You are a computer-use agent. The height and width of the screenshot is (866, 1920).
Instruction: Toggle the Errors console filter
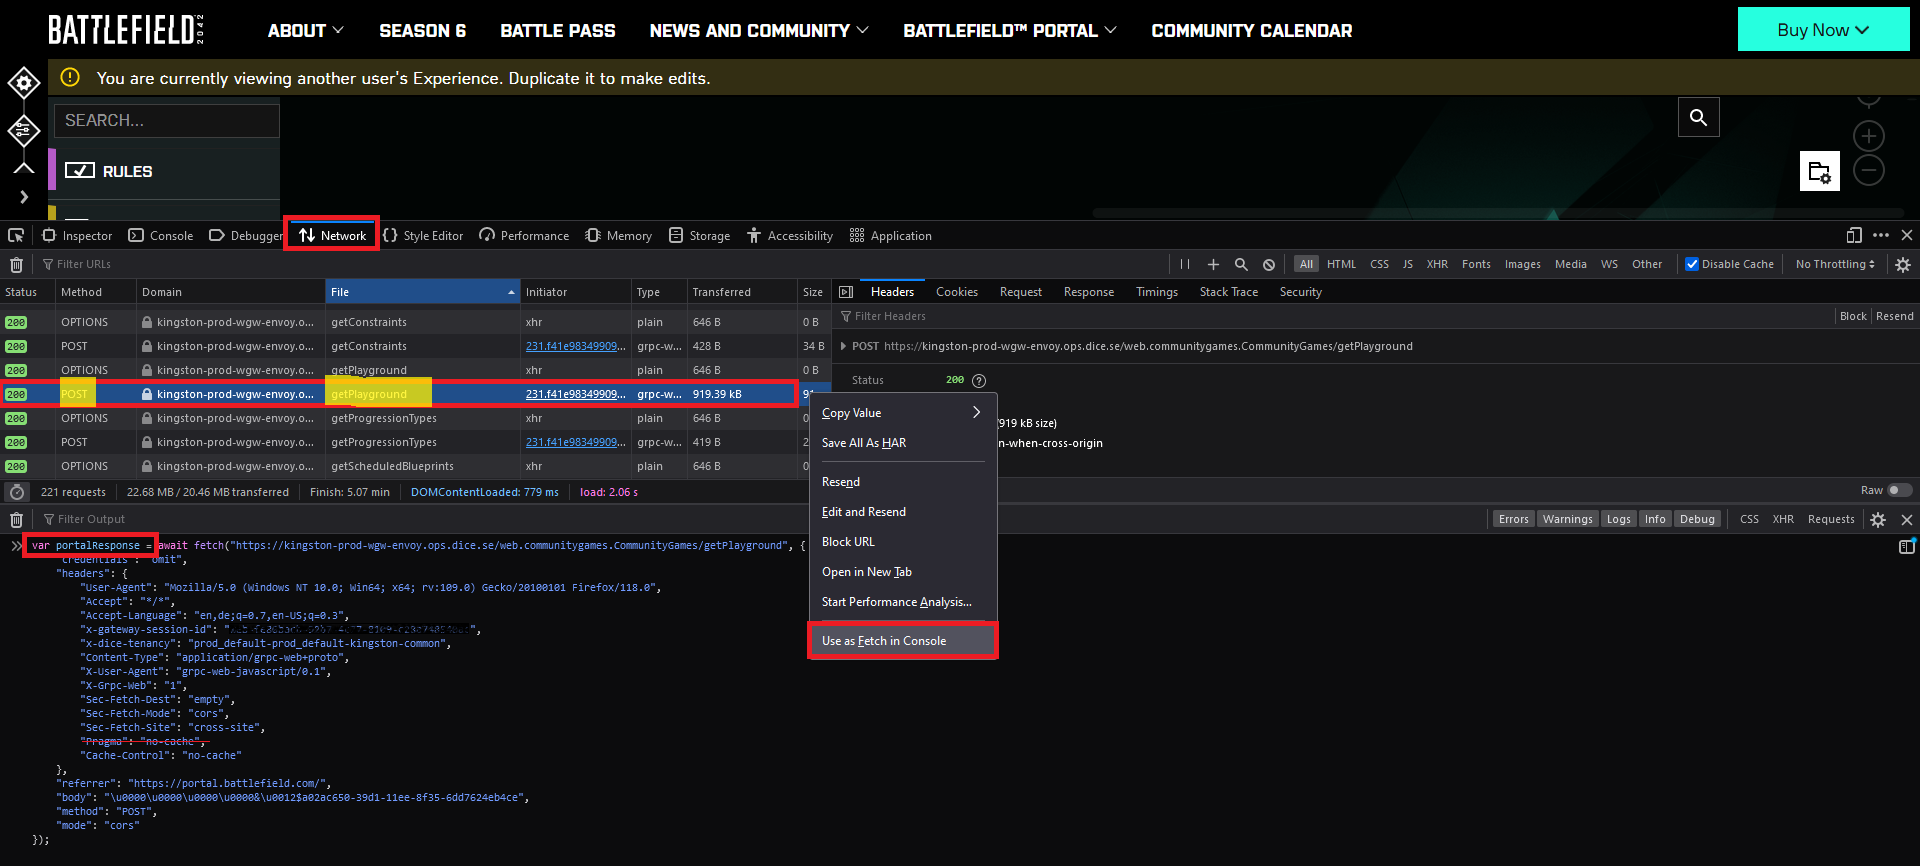tap(1513, 519)
